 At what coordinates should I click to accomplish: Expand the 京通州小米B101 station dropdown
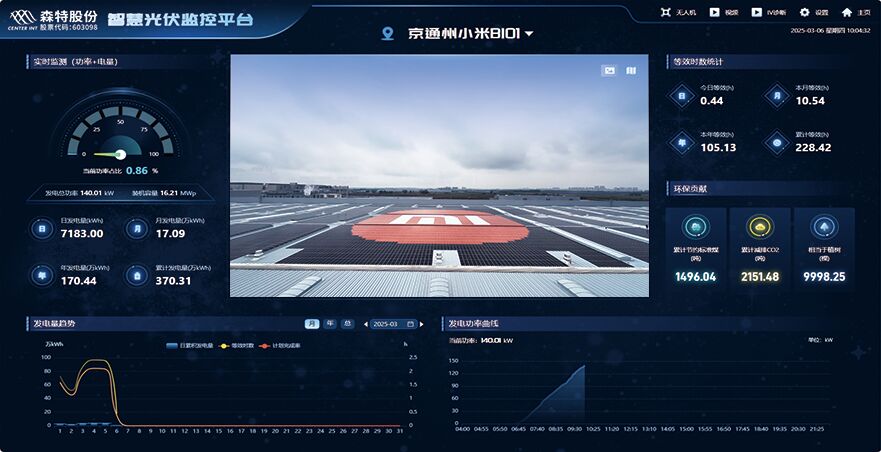tap(529, 34)
